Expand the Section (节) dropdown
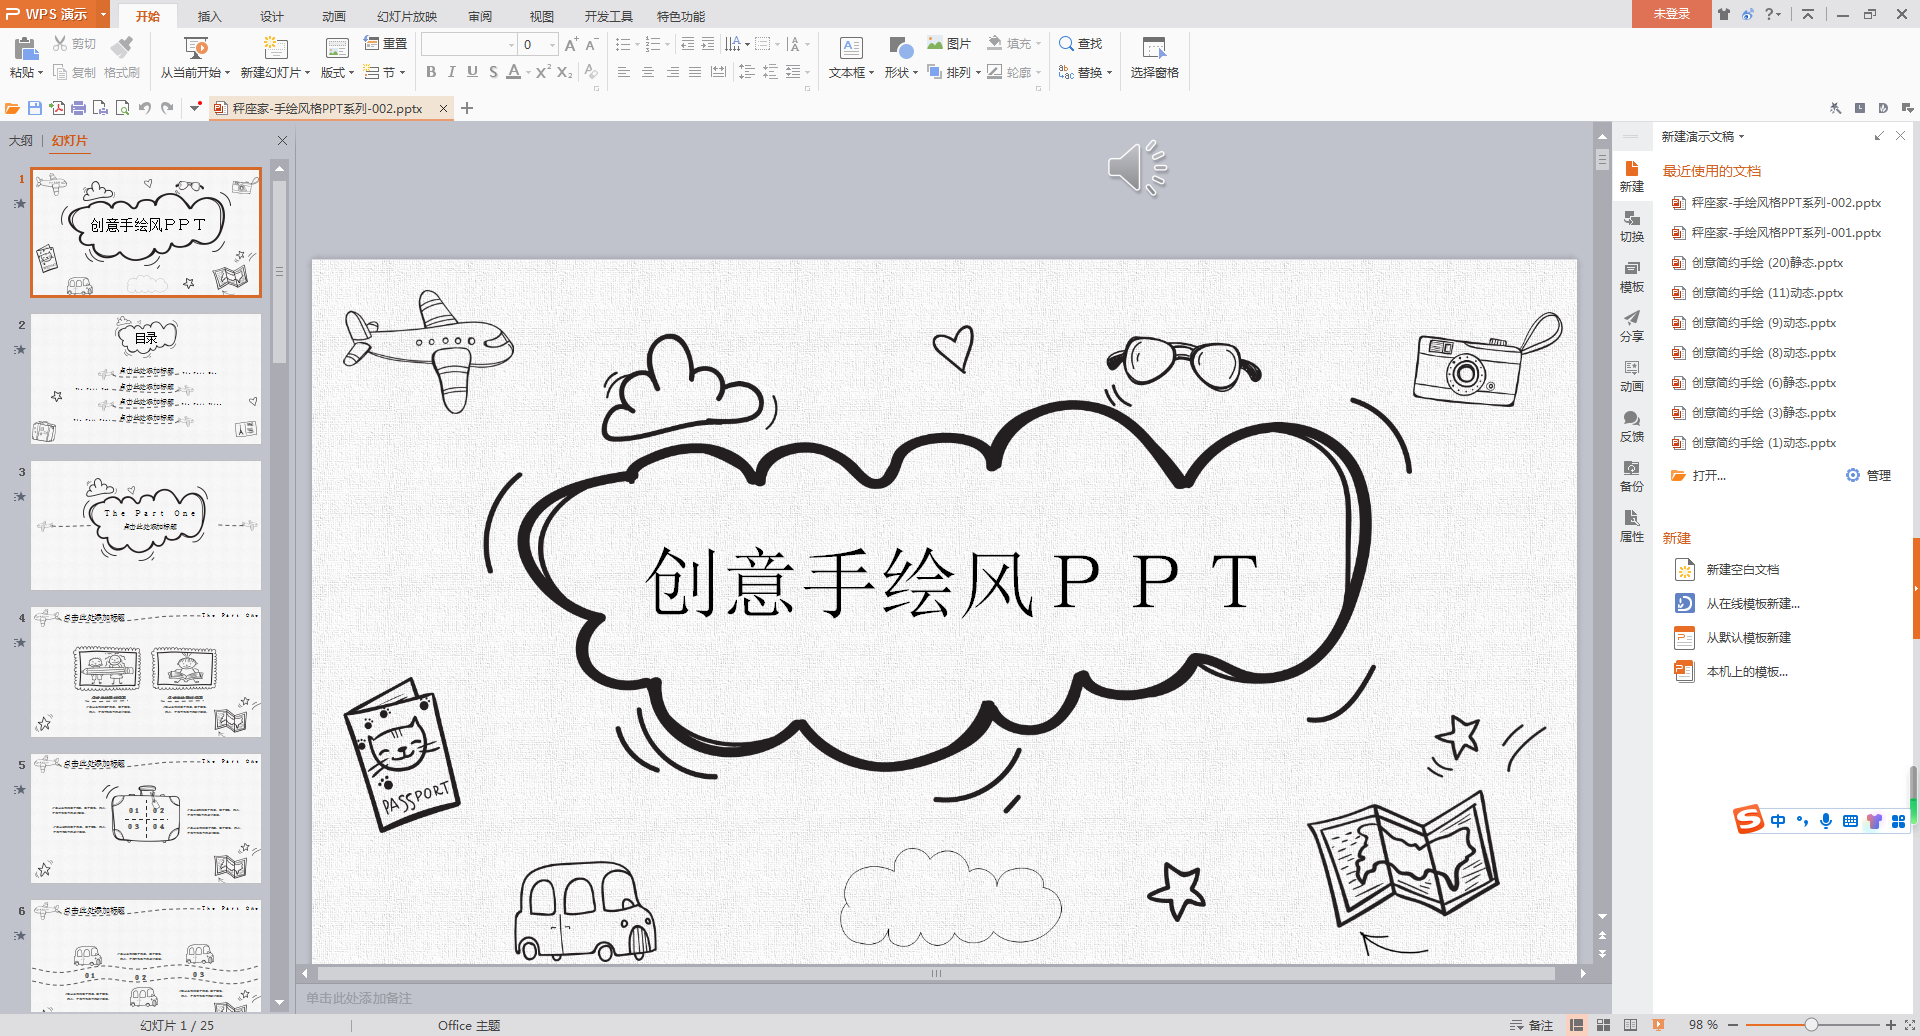The image size is (1920, 1036). [402, 73]
